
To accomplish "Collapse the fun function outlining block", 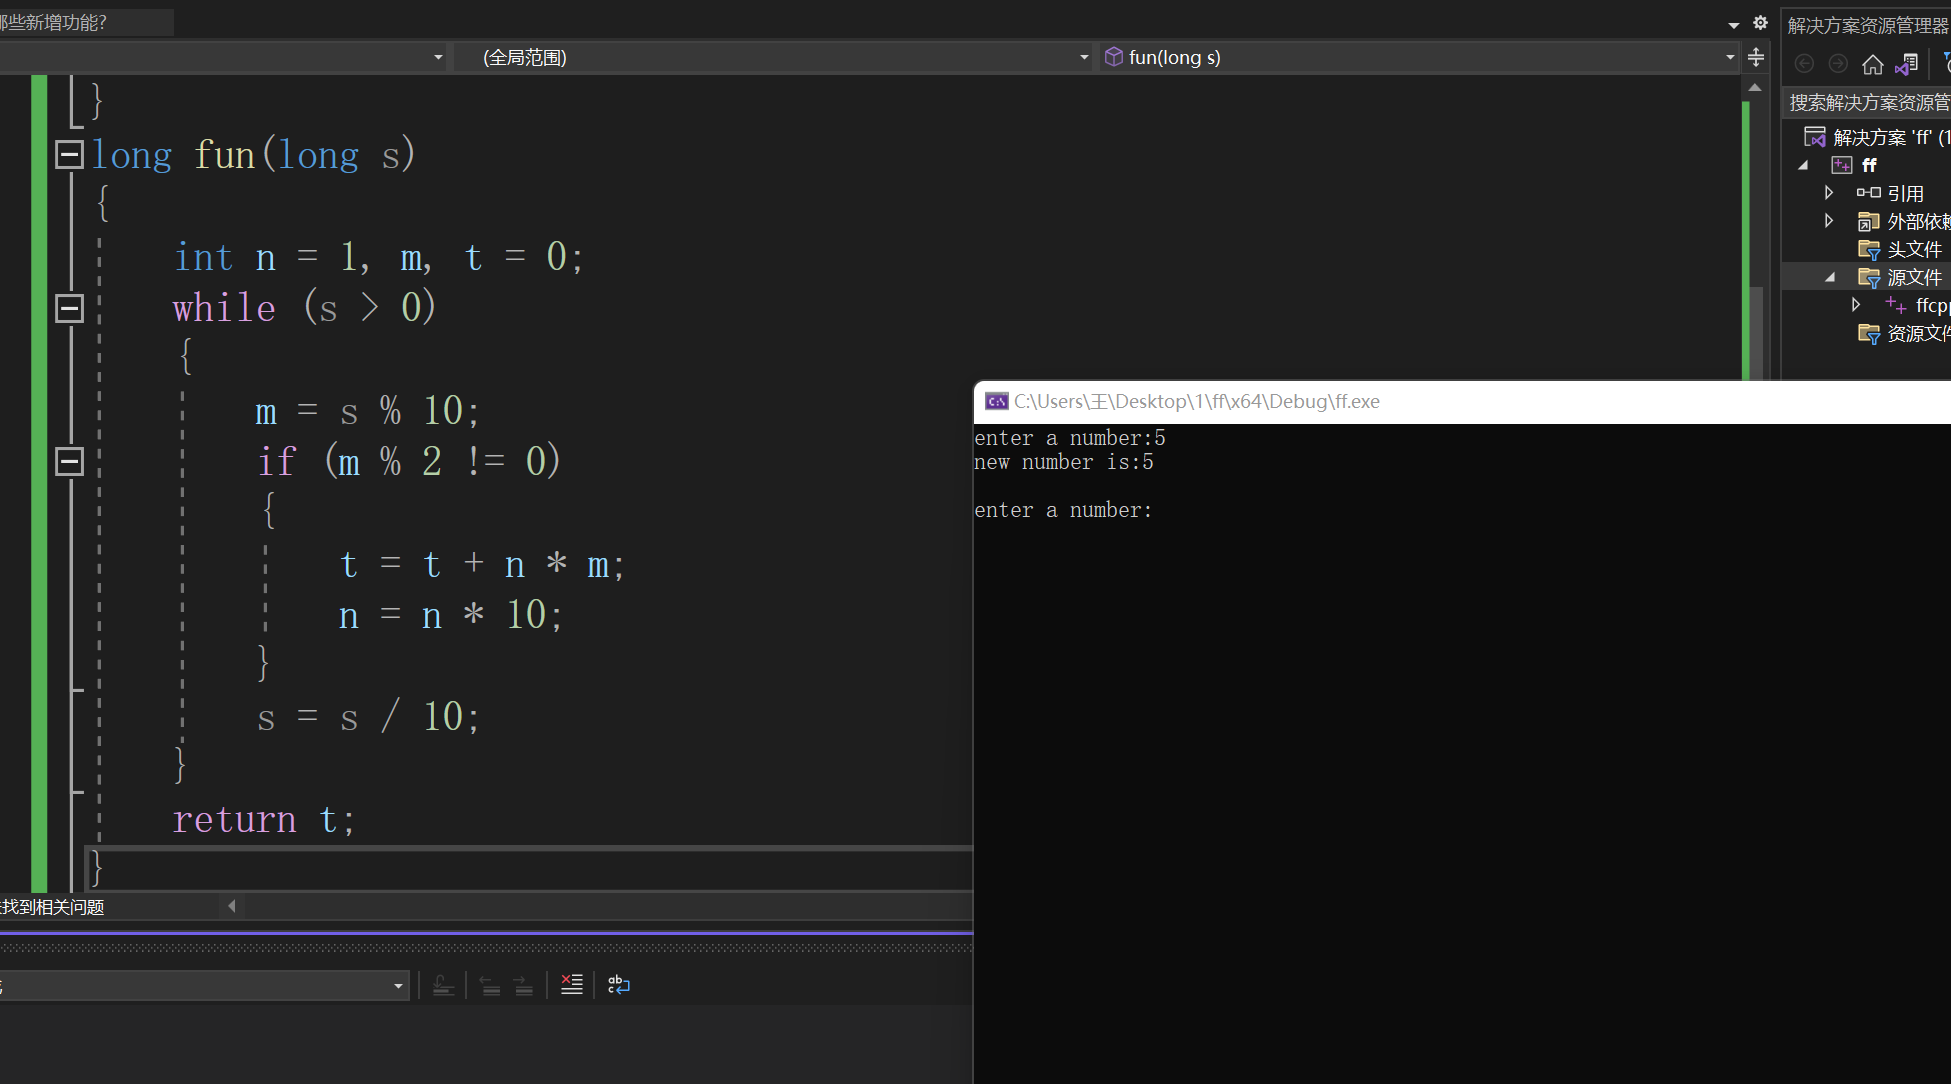I will (x=69, y=154).
